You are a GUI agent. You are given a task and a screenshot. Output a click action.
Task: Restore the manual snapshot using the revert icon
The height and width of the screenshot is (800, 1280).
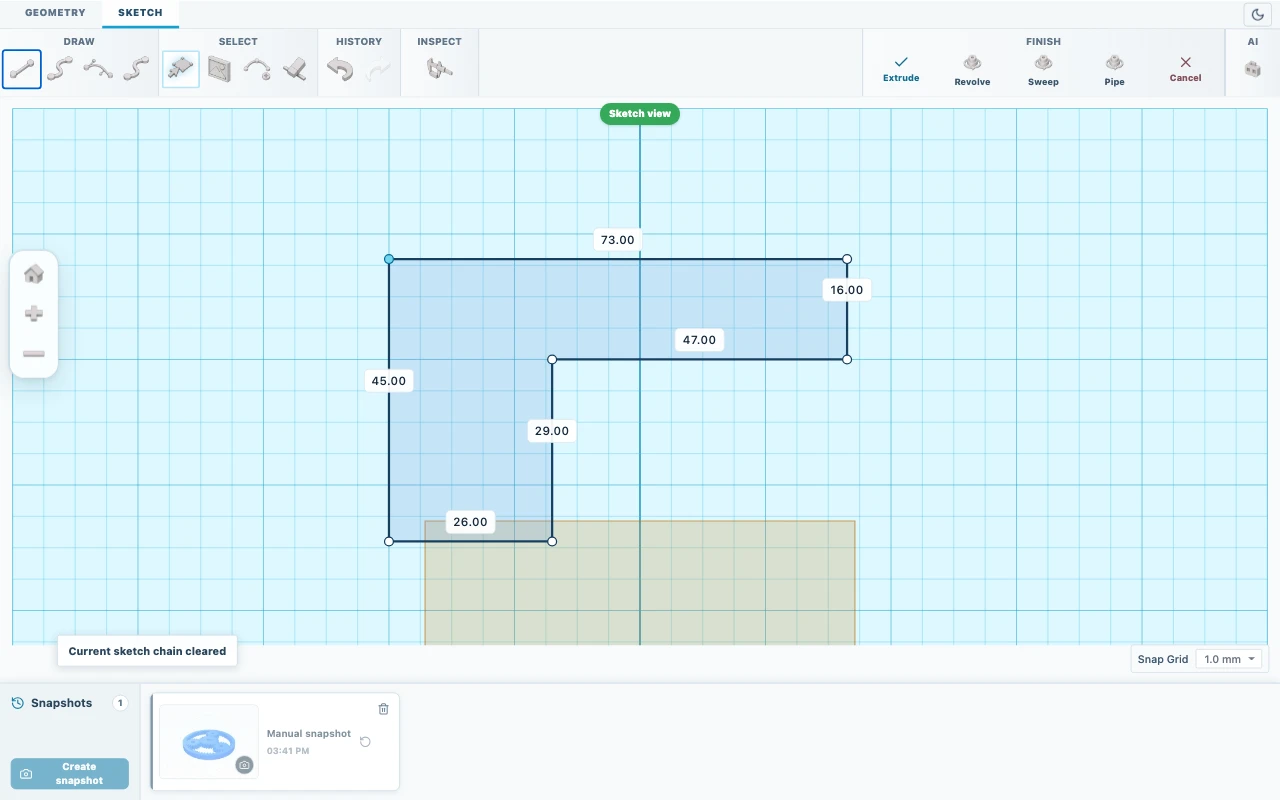365,742
